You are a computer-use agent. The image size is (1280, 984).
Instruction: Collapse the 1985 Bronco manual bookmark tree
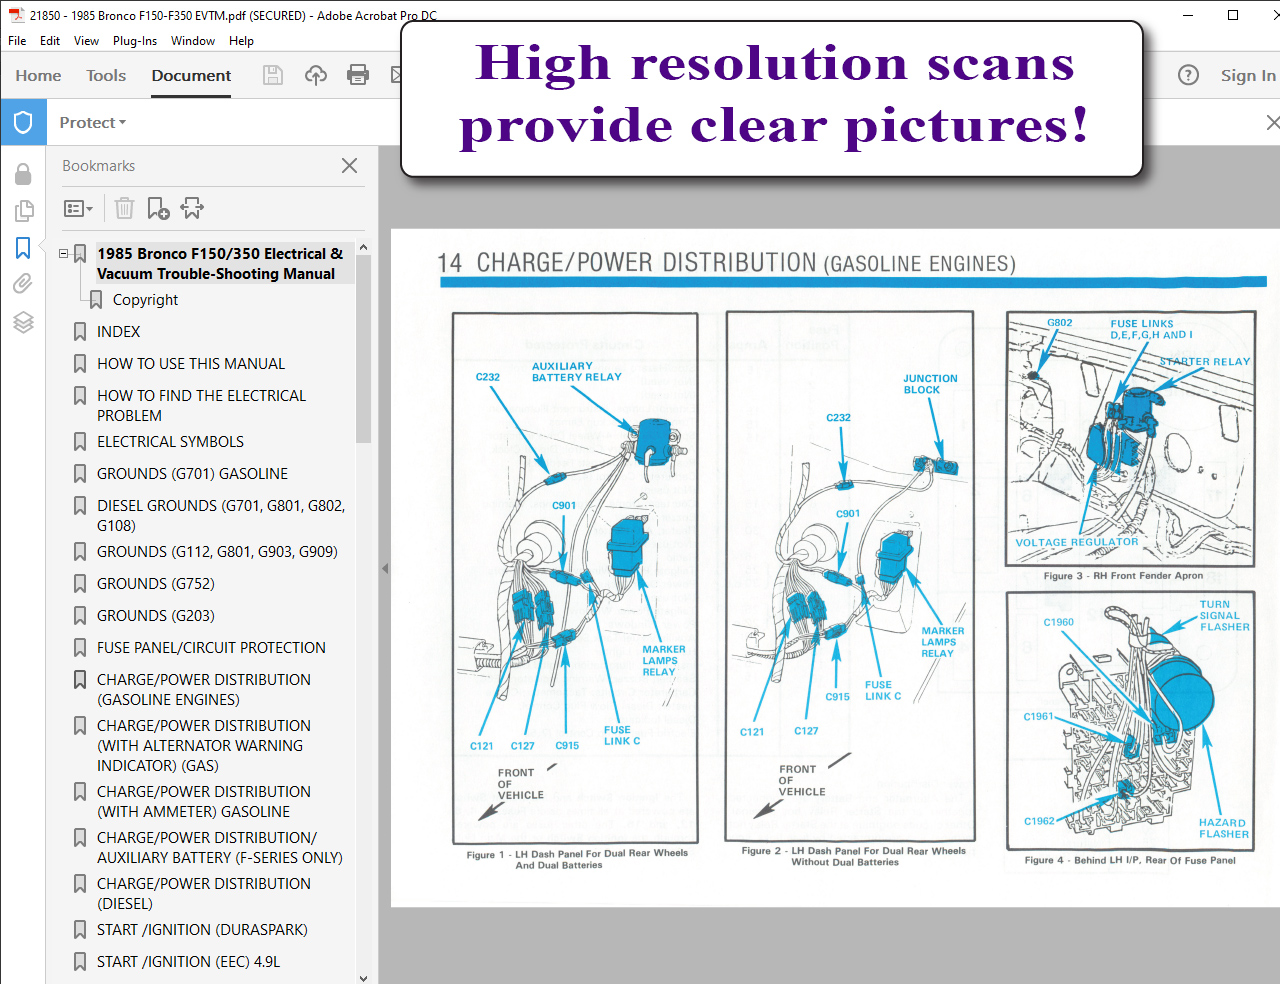64,254
